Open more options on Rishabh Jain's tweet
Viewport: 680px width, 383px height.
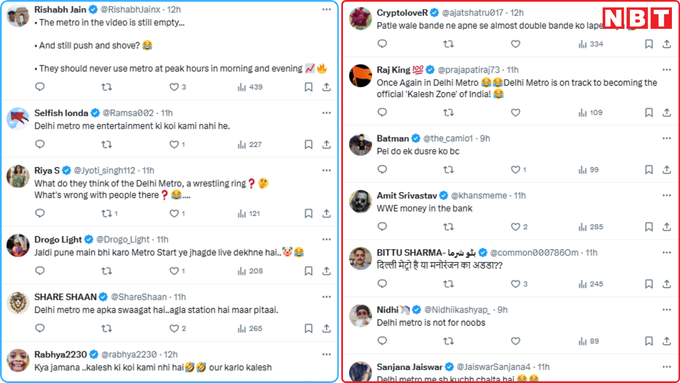tap(327, 9)
